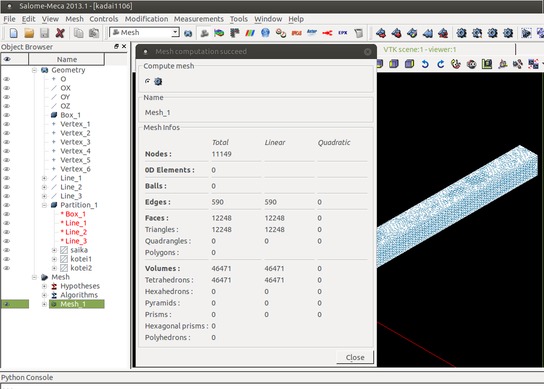Image resolution: width=544 pixels, height=389 pixels.
Task: Click the New document icon
Action: click(x=14, y=33)
